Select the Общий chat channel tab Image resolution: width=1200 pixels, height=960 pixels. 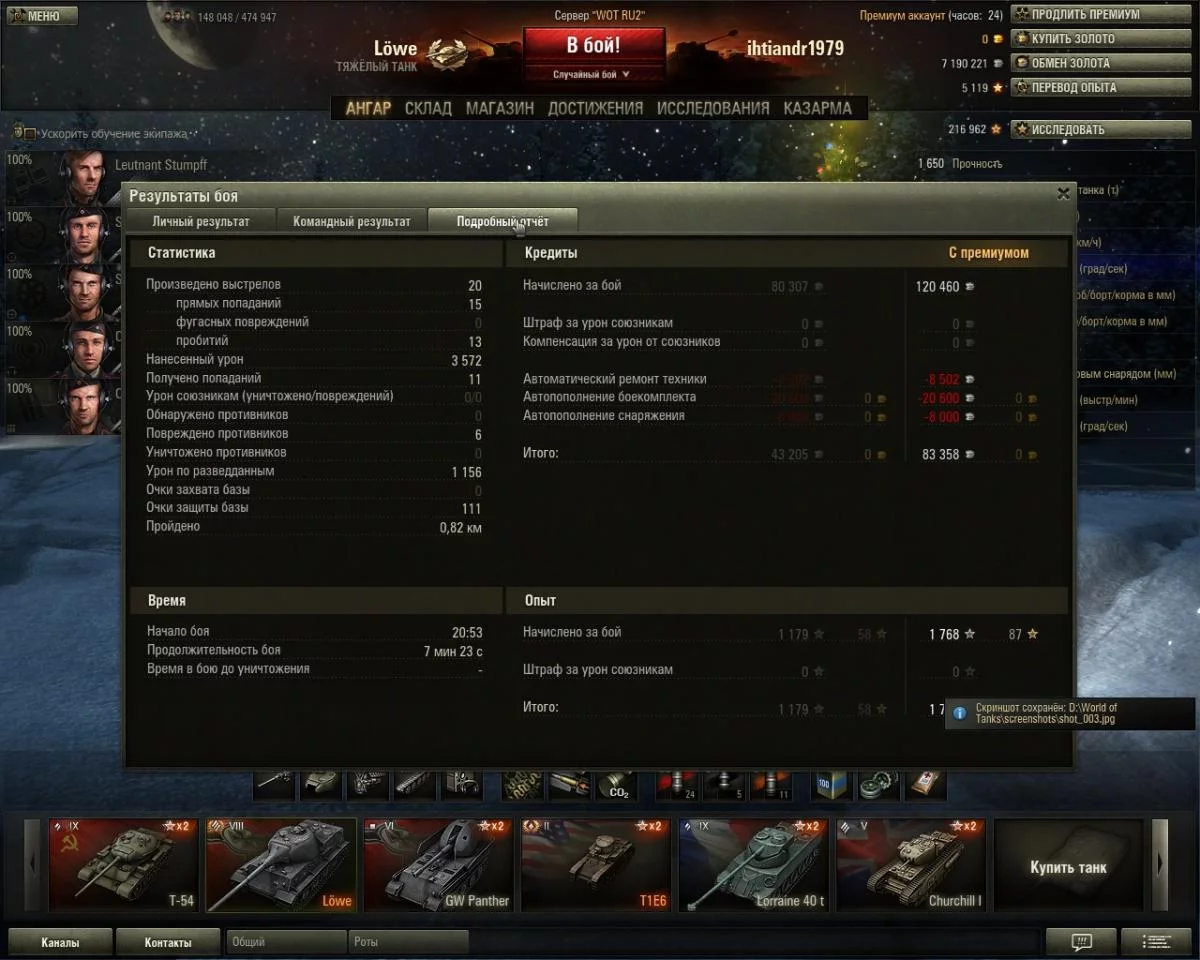[286, 942]
